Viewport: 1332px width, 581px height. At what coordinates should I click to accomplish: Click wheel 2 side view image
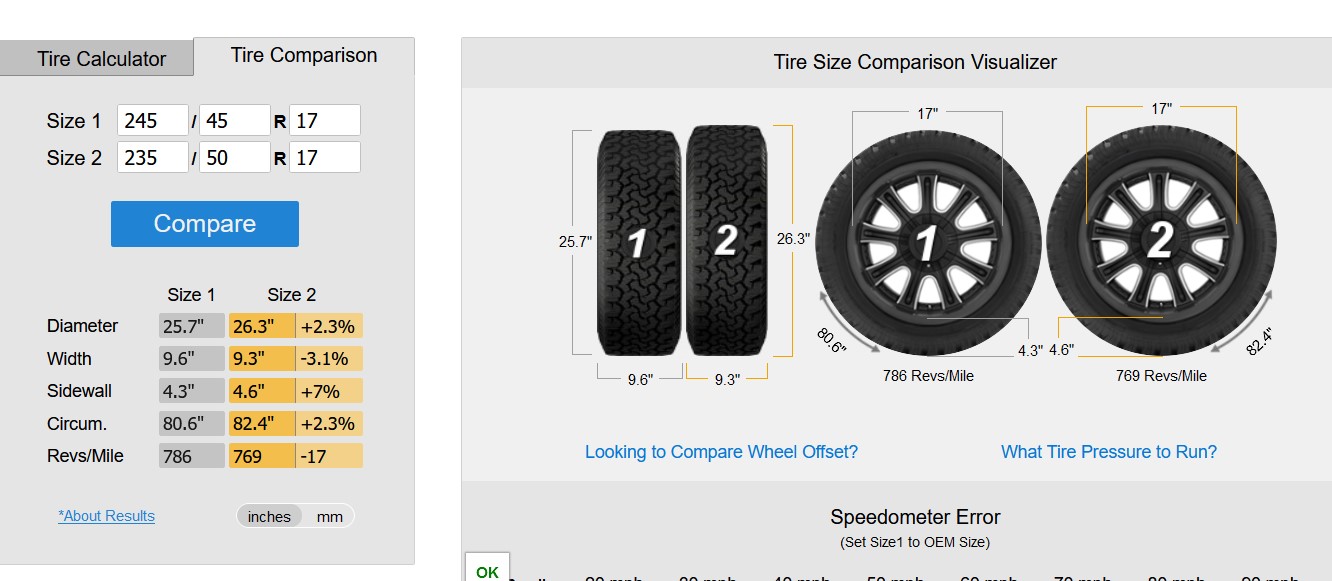1161,243
